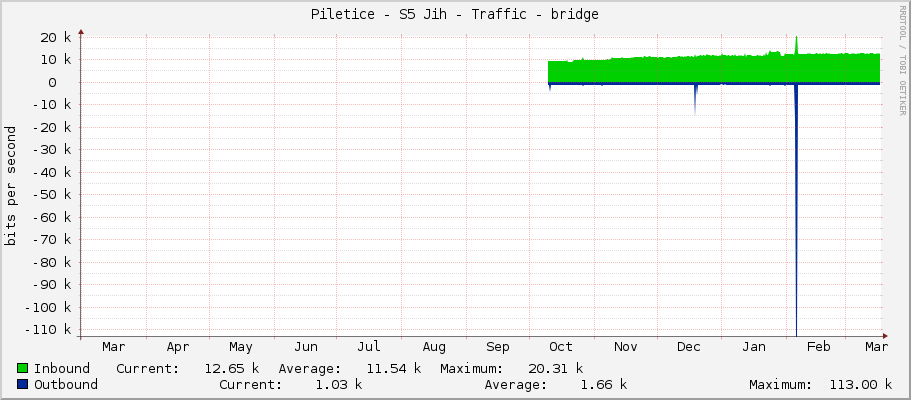The image size is (911, 400).
Task: Click Inbound maximum value '20.31 k'
Action: pos(555,369)
